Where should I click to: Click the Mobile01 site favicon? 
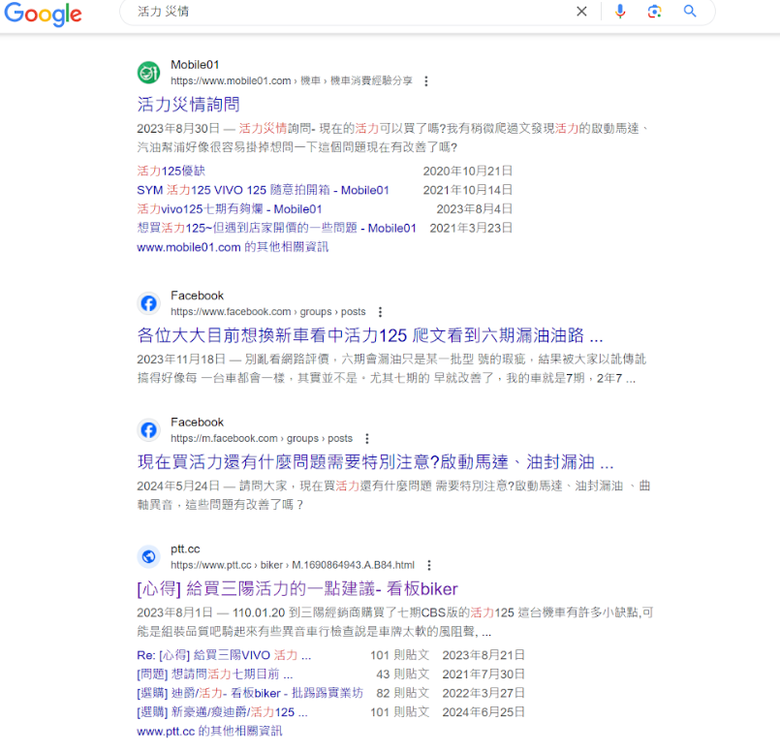(x=148, y=73)
